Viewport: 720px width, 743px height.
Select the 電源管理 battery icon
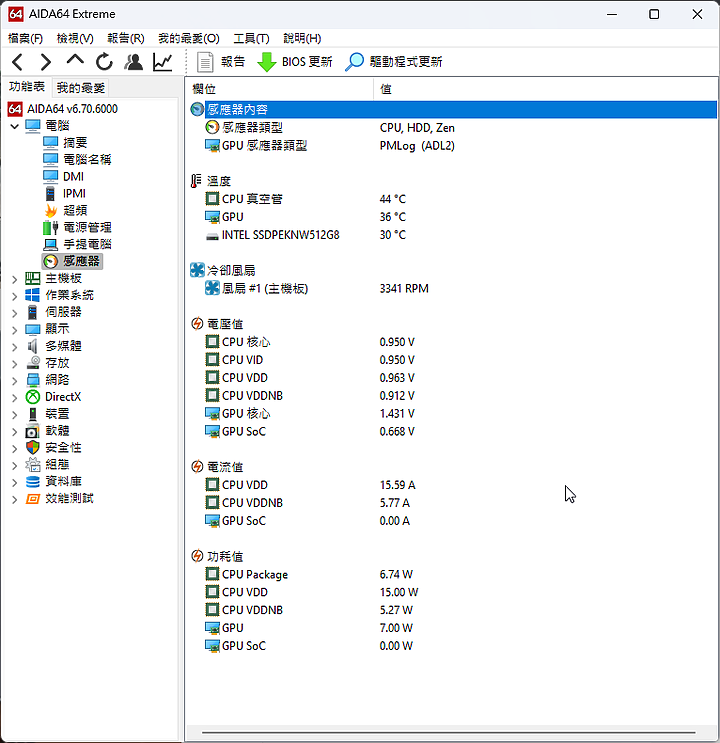(x=50, y=227)
